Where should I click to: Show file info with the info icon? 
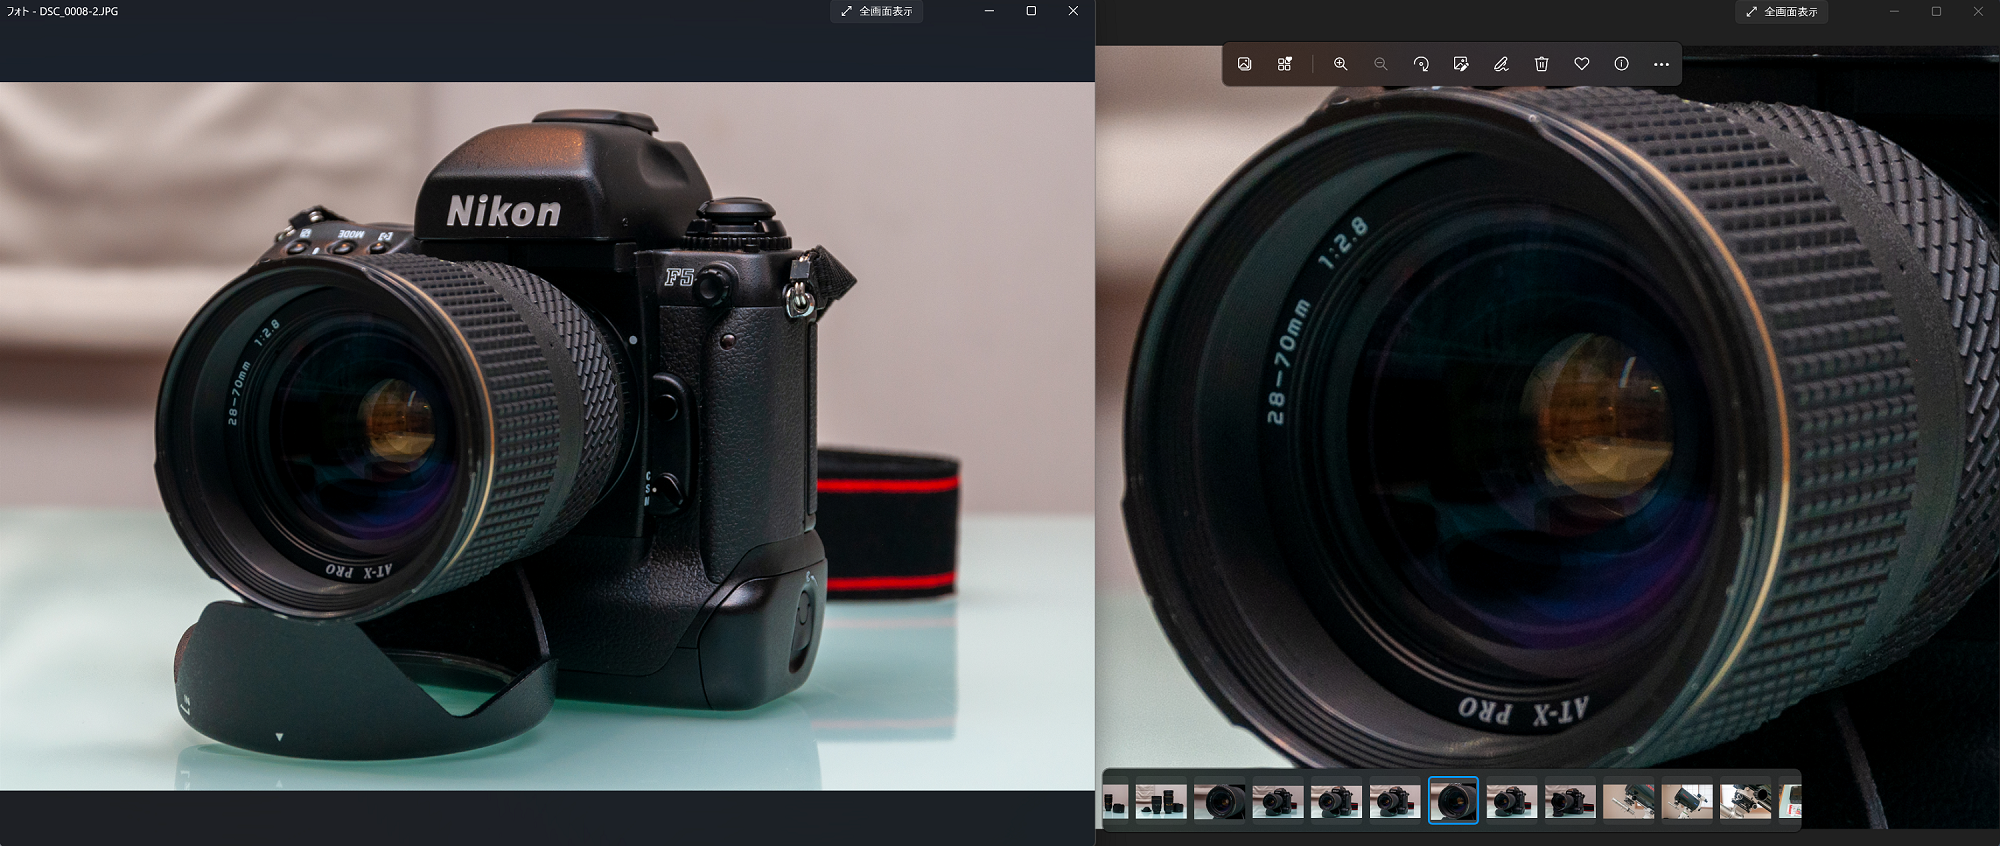(x=1621, y=64)
